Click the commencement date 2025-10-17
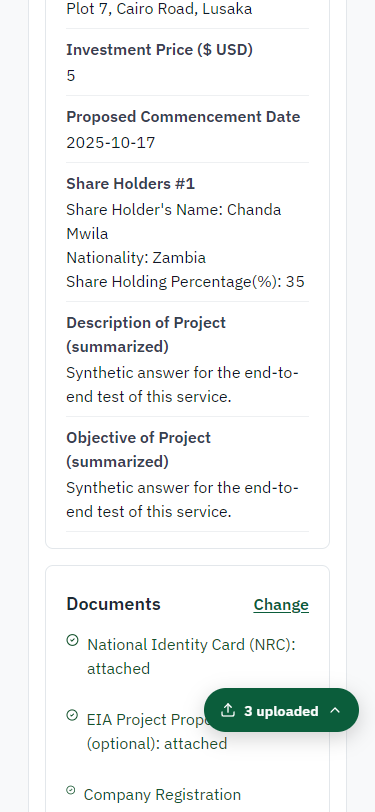Screen dimensions: 375x812 click(111, 142)
